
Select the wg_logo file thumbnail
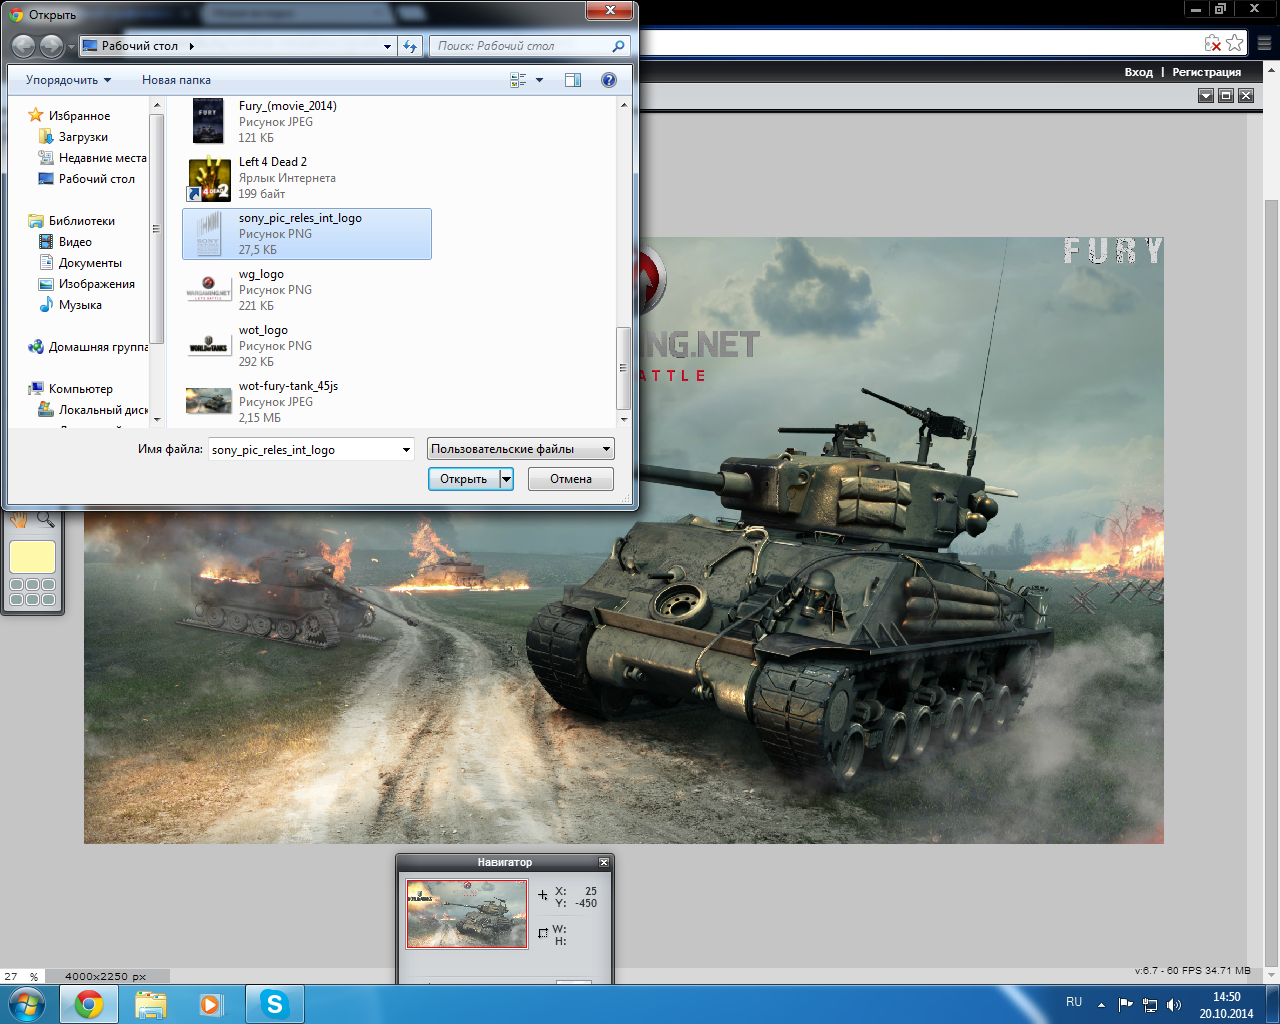tap(209, 290)
